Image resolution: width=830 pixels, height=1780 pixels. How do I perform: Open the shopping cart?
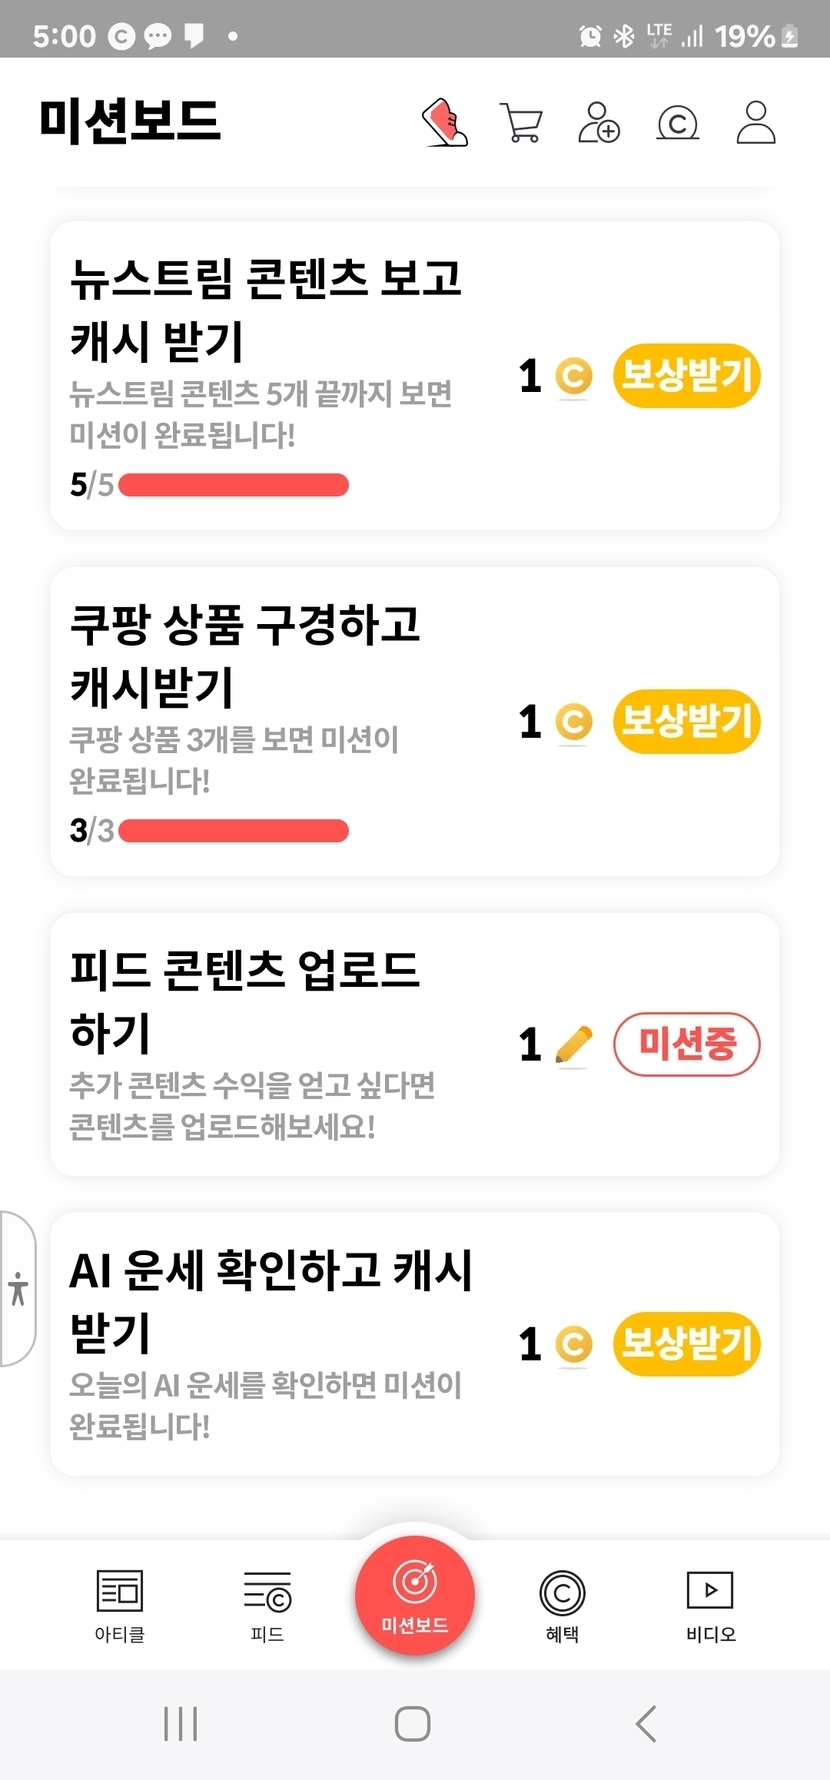(x=521, y=123)
